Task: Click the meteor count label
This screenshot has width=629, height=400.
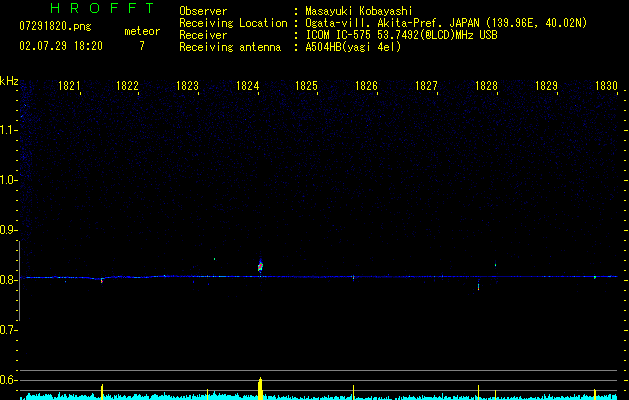Action: (142, 31)
